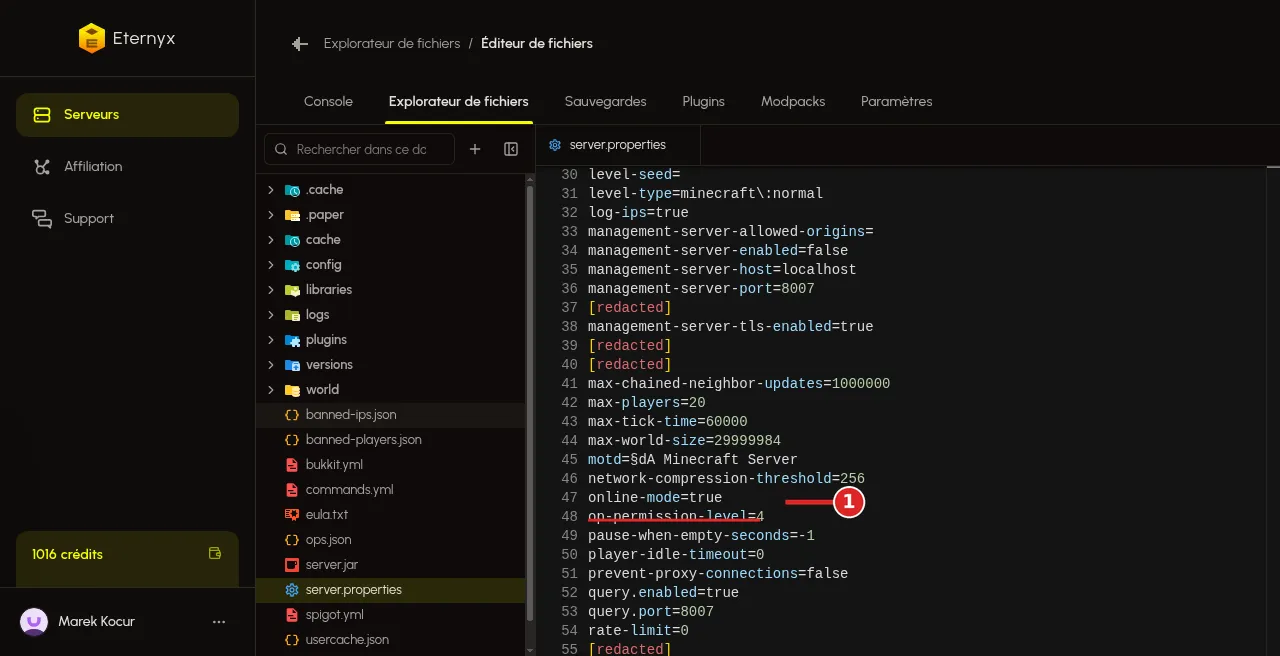Click the Marek Kocur avatar
Screen dimensions: 1280x656
pyautogui.click(x=34, y=622)
